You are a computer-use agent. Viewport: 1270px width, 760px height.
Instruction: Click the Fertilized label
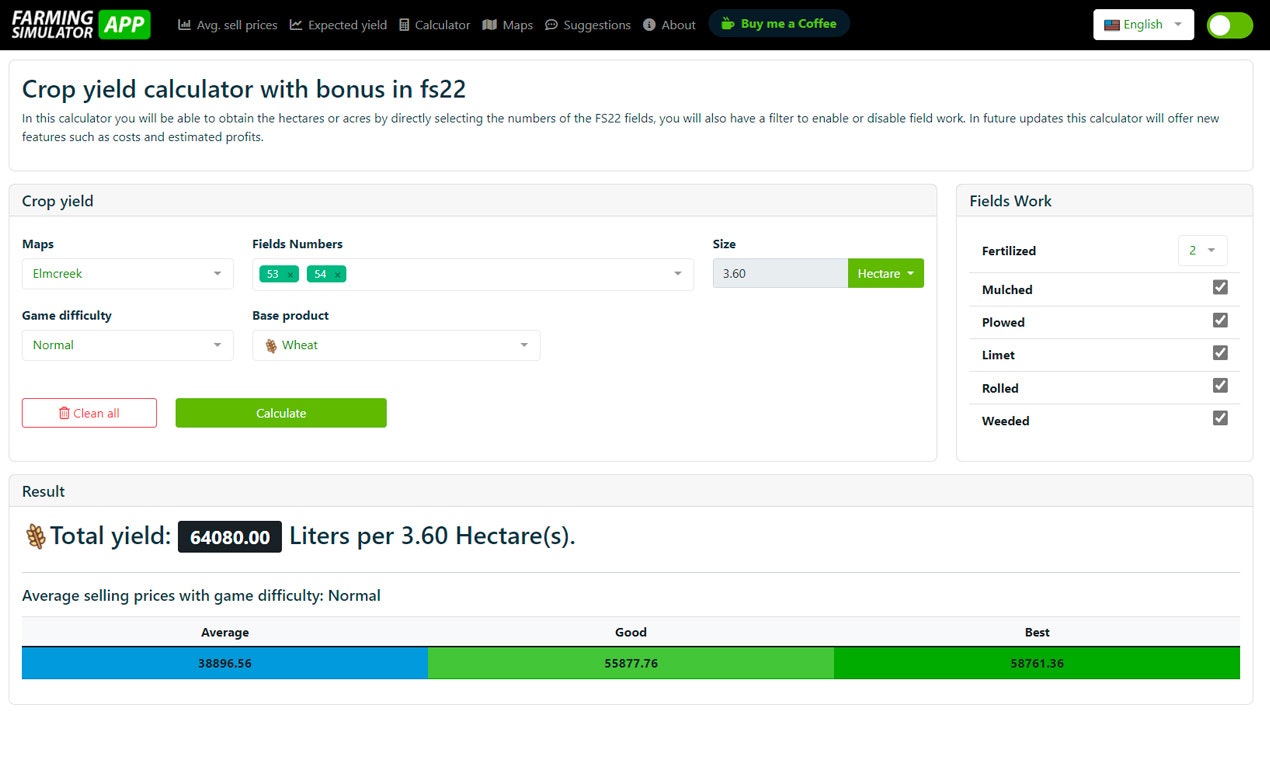point(1009,251)
